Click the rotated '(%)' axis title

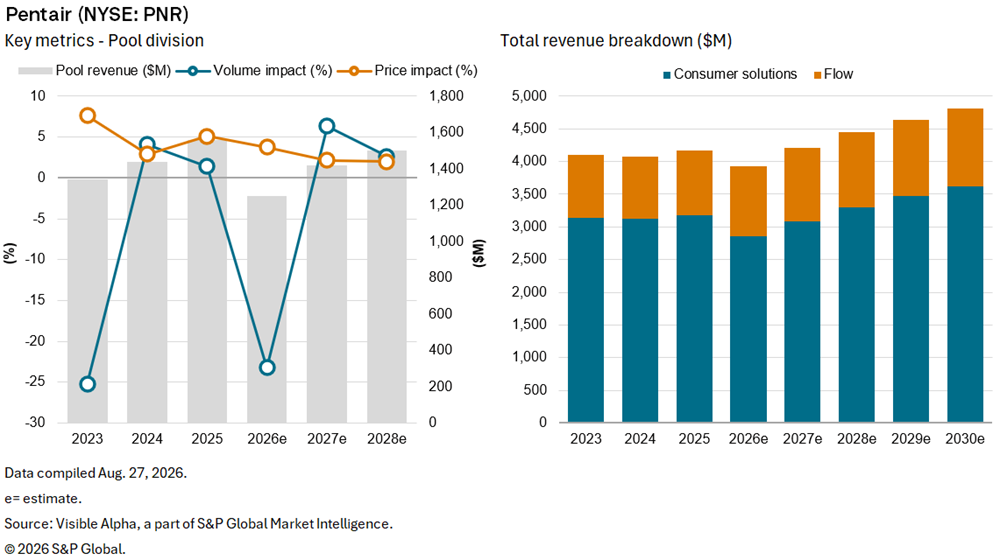10,253
